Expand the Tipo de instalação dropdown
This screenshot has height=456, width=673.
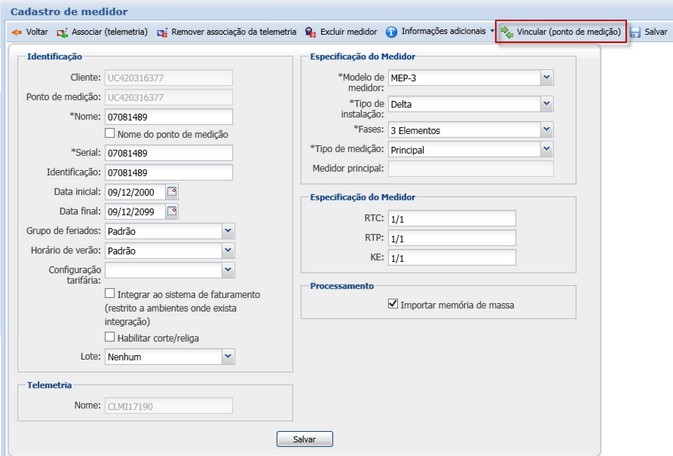546,103
